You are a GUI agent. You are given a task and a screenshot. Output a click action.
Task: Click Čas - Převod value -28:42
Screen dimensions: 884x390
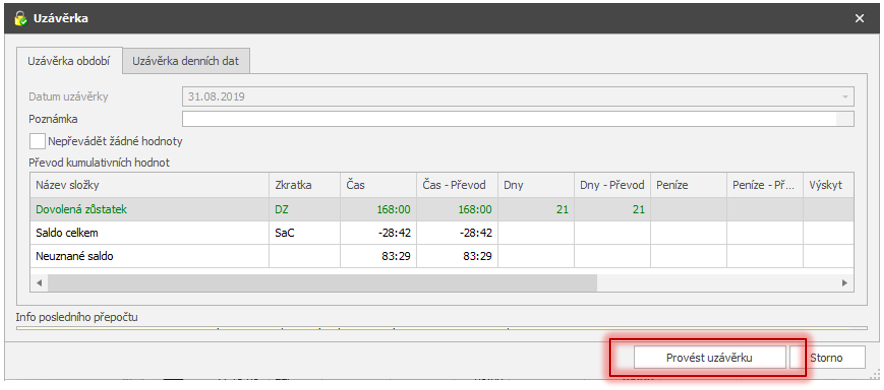coord(457,233)
